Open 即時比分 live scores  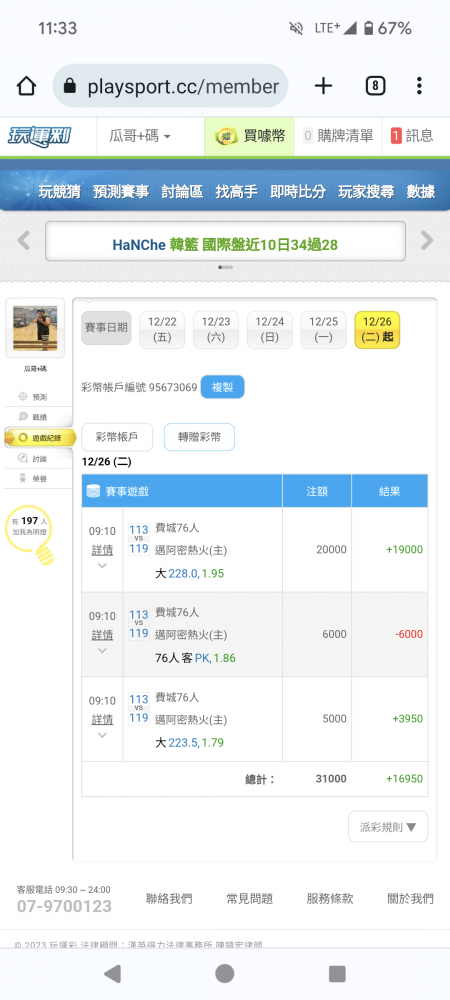298,191
